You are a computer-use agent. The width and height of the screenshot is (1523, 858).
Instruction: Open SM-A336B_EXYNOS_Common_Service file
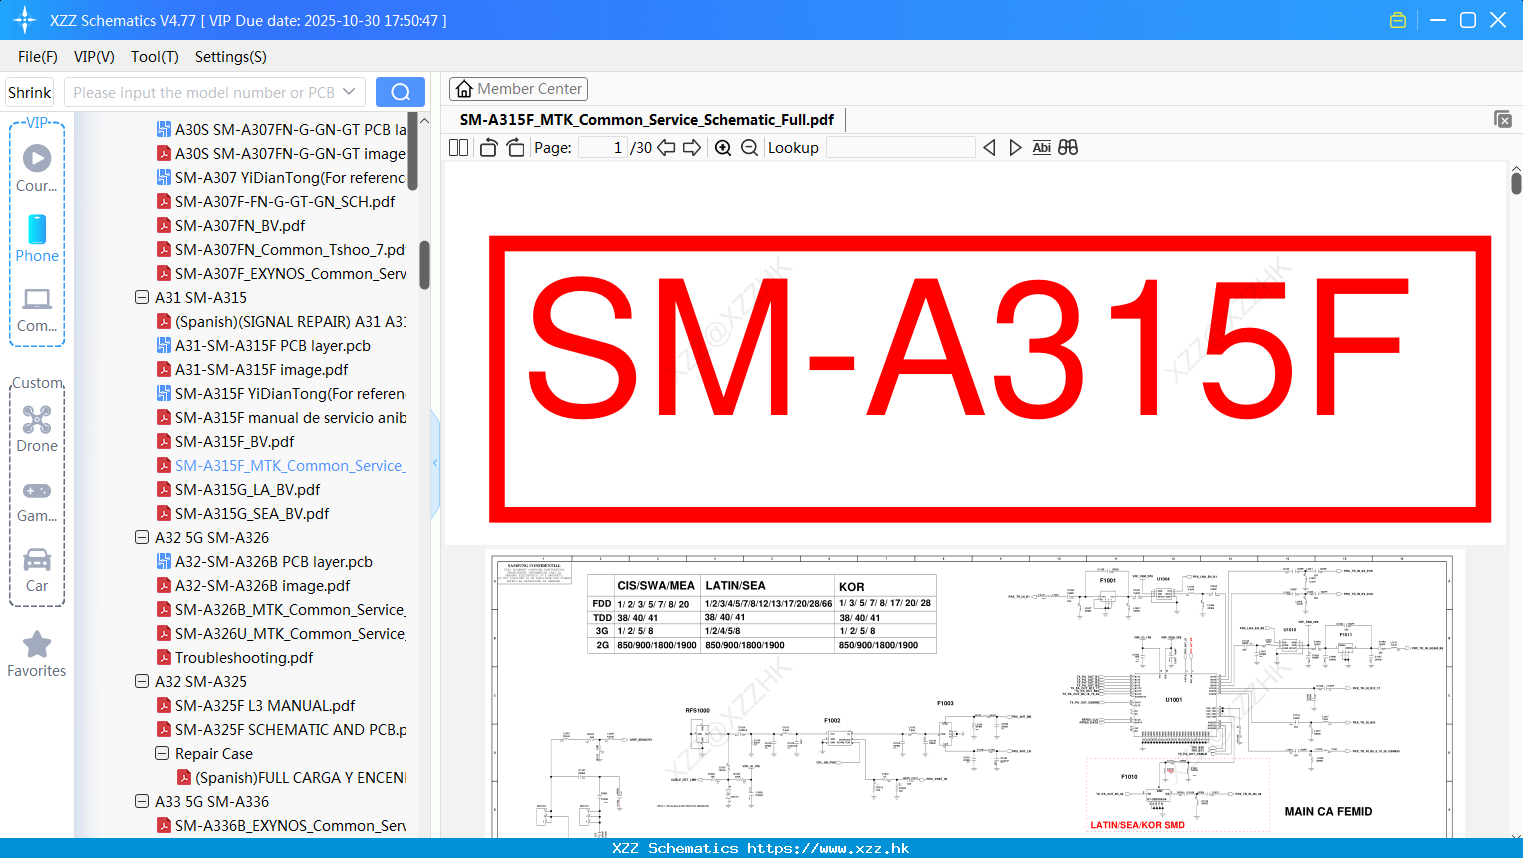[282, 825]
